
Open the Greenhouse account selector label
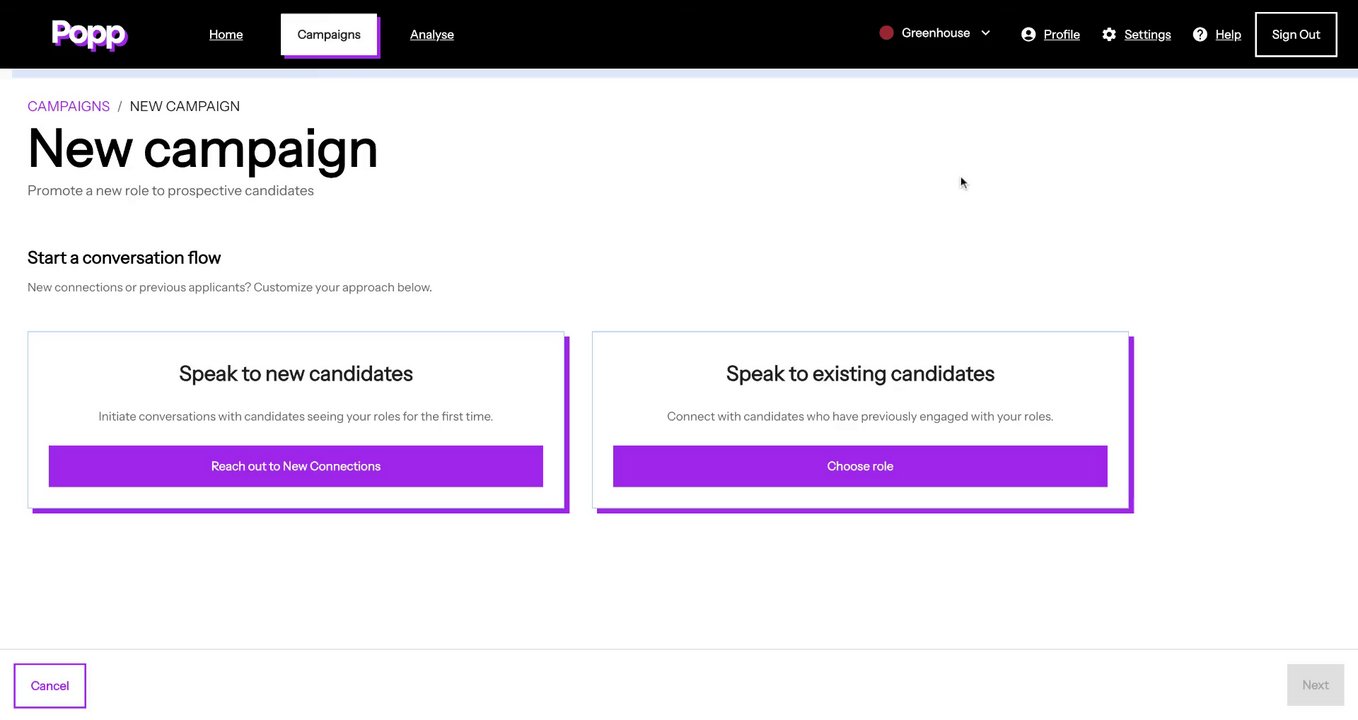pos(935,33)
